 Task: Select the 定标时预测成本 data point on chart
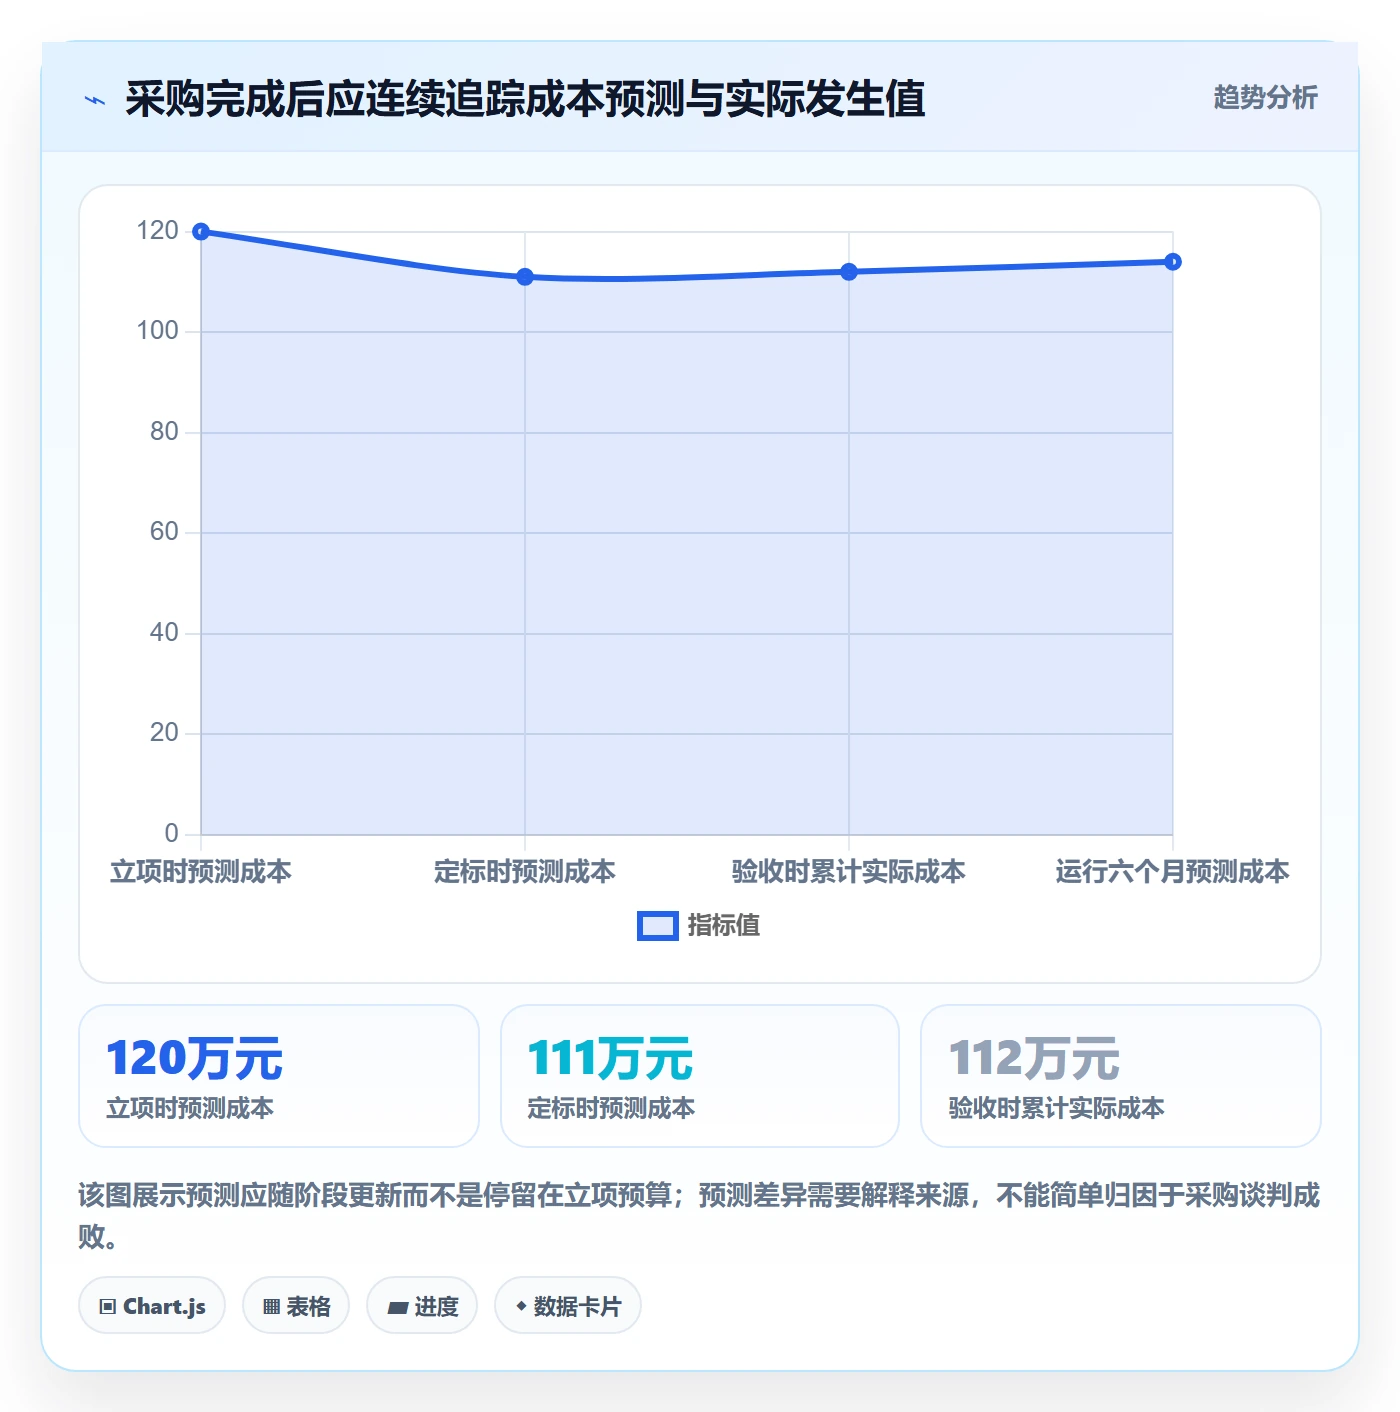pos(525,277)
